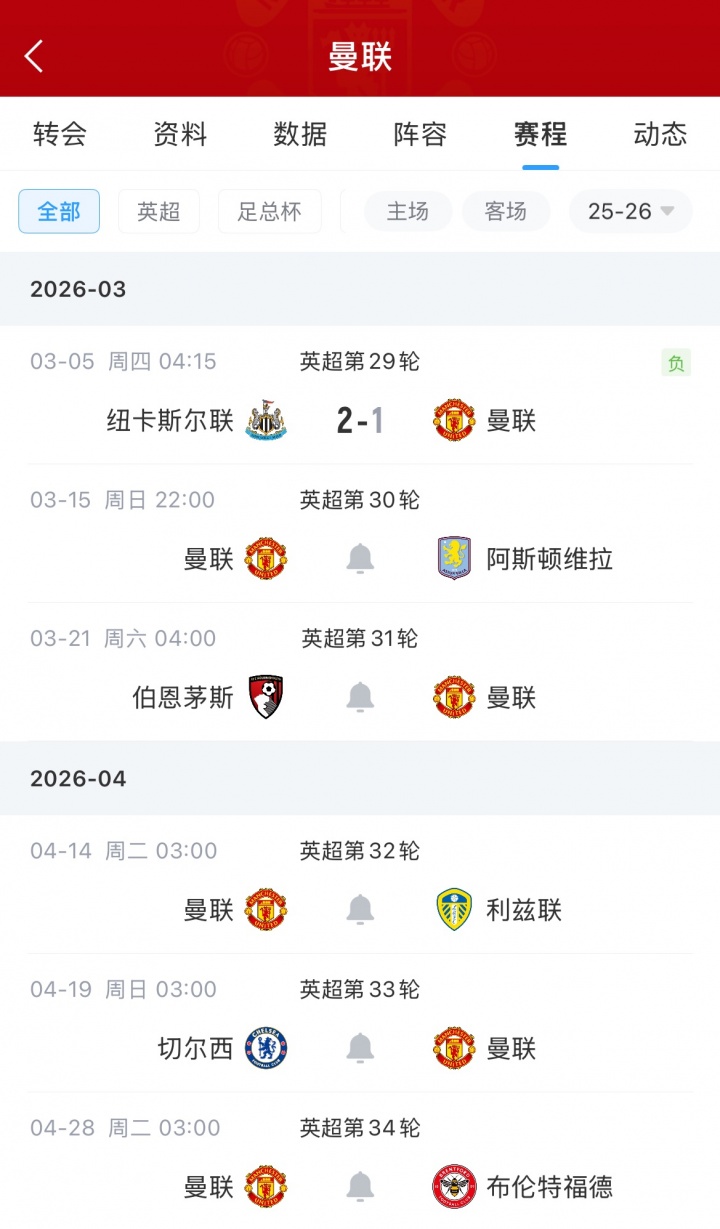Screen dimensions: 720x1229
Task: Open the 2-1 Newcastle match score
Action: coord(360,421)
